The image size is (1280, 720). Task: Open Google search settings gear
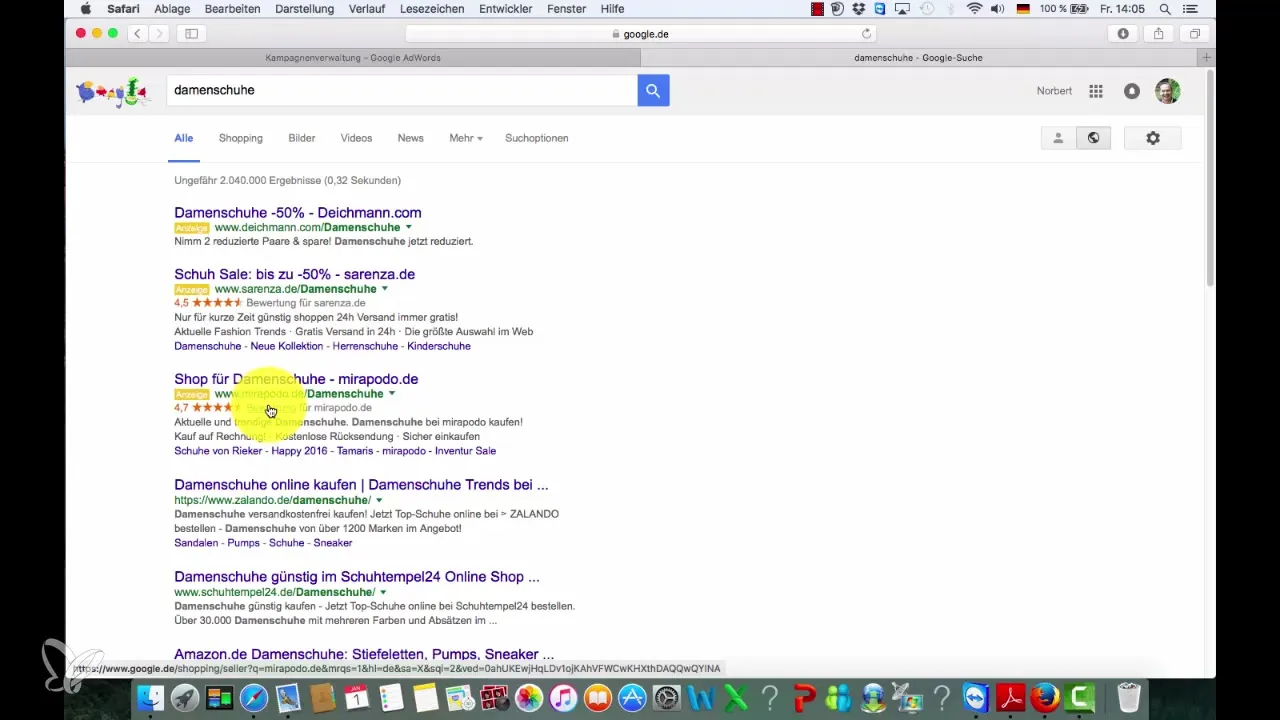(x=1153, y=138)
